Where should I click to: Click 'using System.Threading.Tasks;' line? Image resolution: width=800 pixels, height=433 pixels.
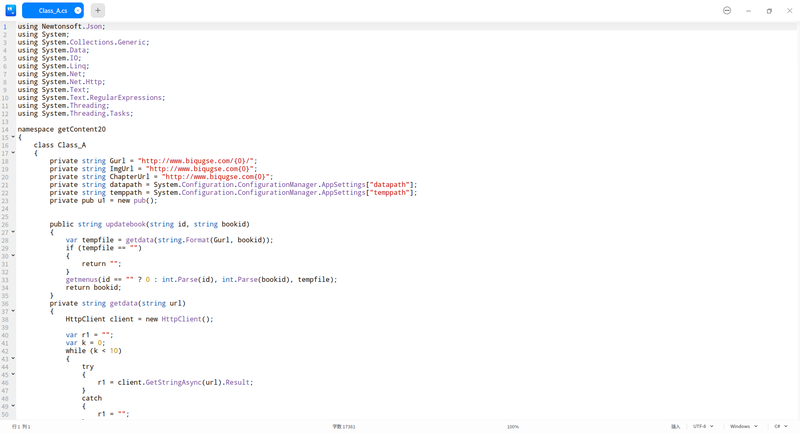(x=75, y=113)
